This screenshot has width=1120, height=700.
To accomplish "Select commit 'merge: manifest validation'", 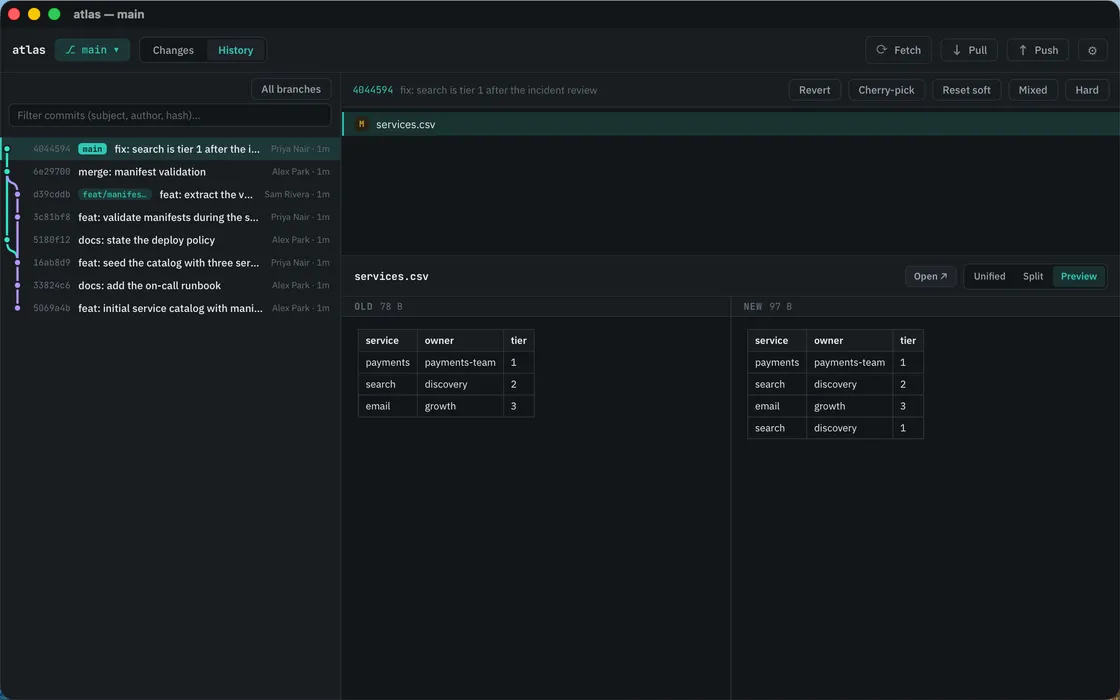I will [170, 171].
